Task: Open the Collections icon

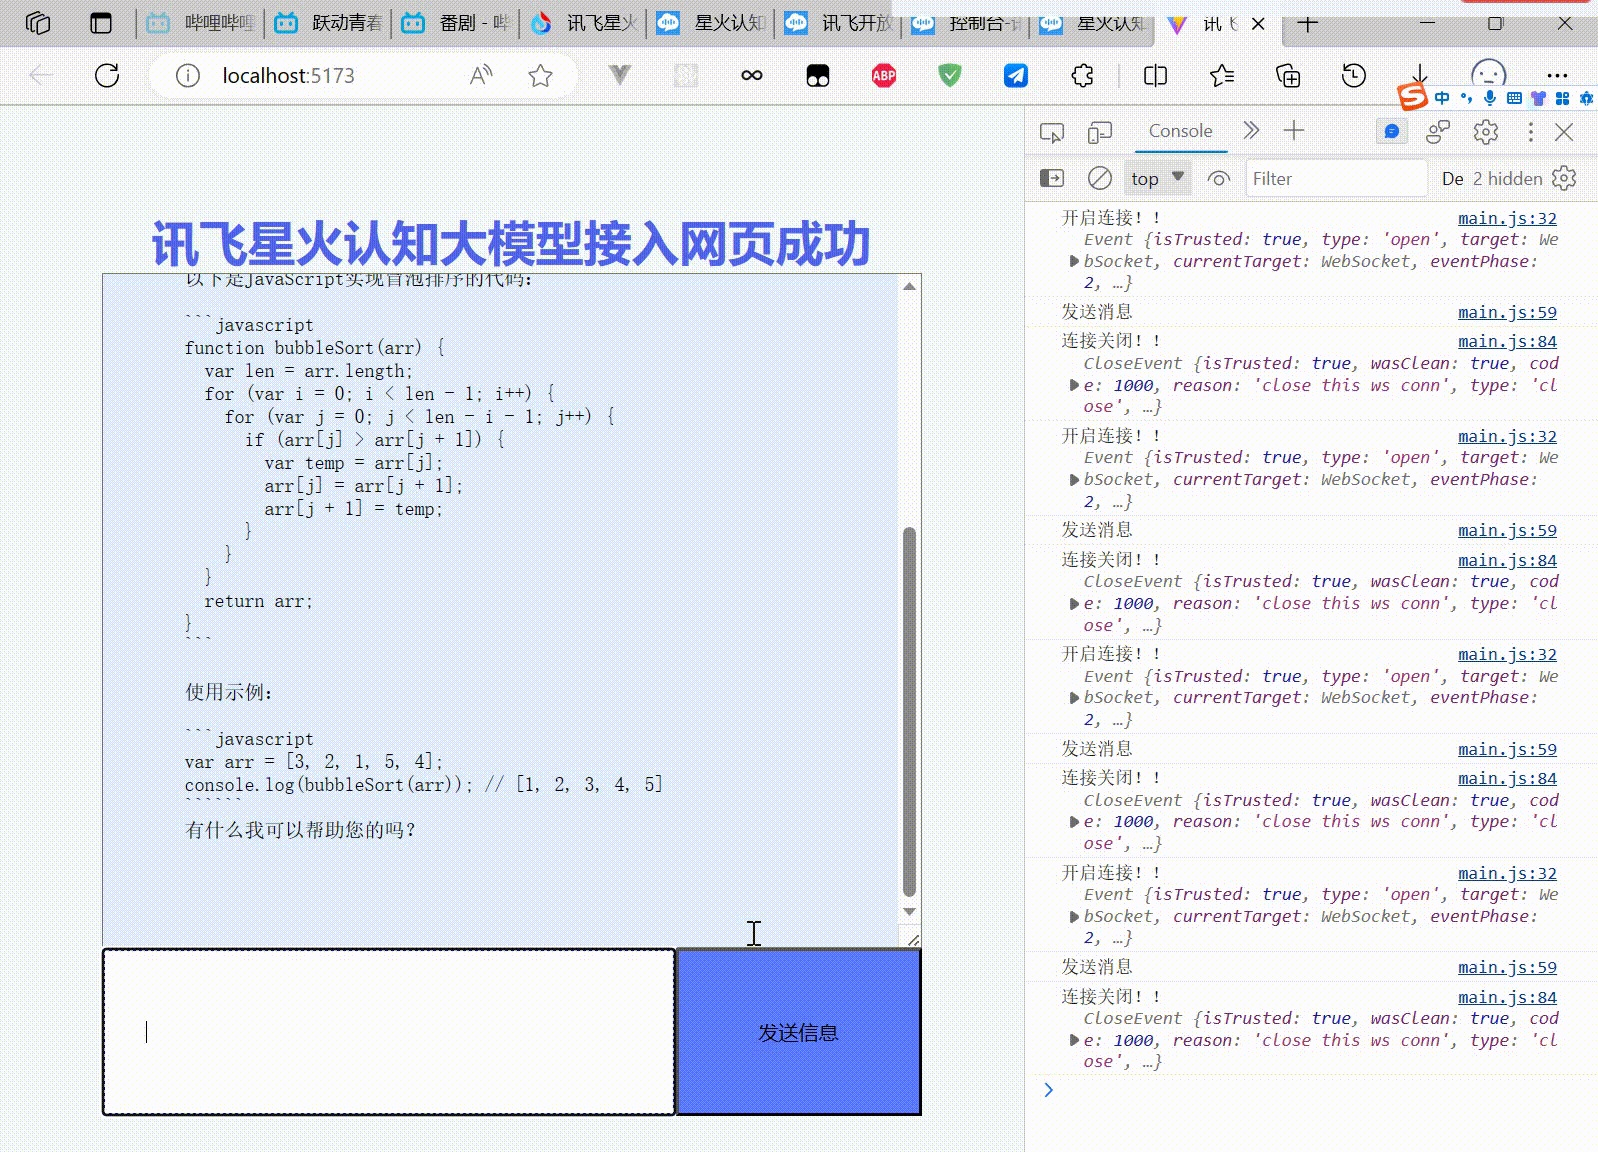Action: 1288,75
